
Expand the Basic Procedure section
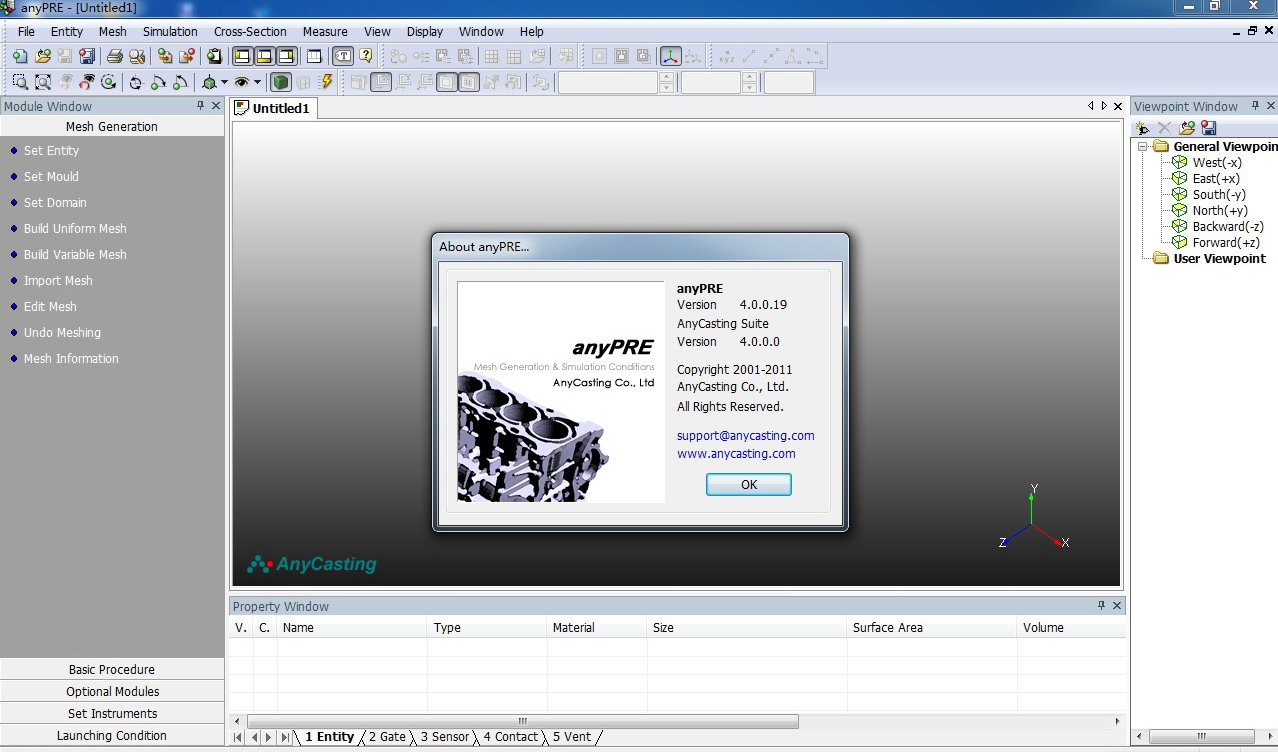(x=112, y=670)
